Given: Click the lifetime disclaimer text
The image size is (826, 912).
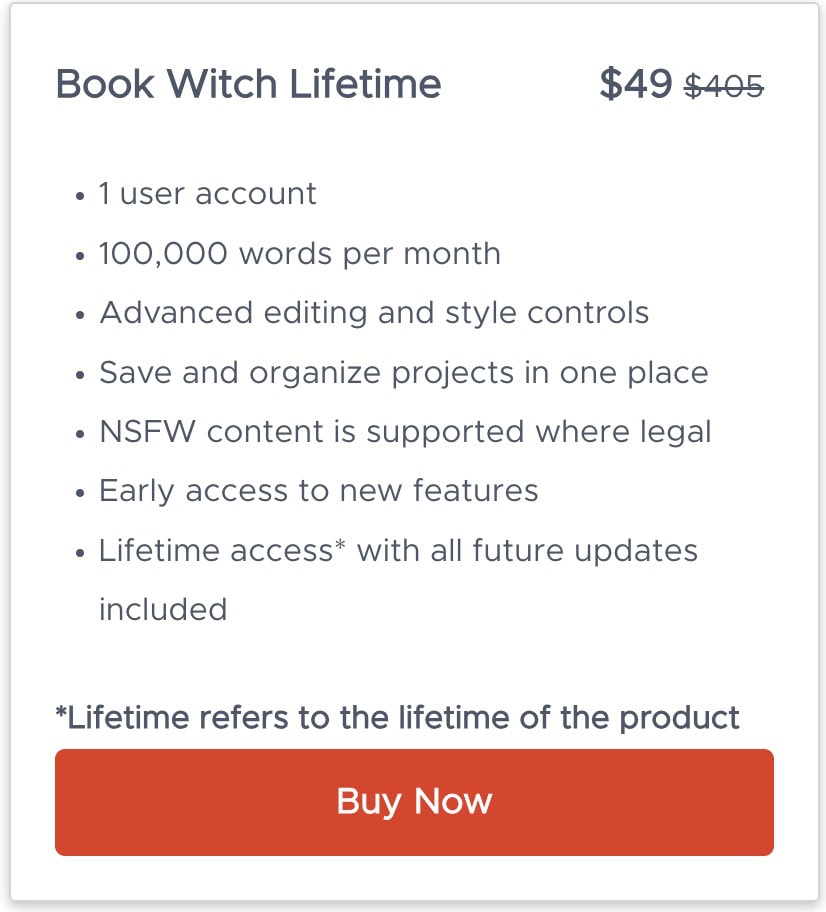Looking at the screenshot, I should point(397,717).
